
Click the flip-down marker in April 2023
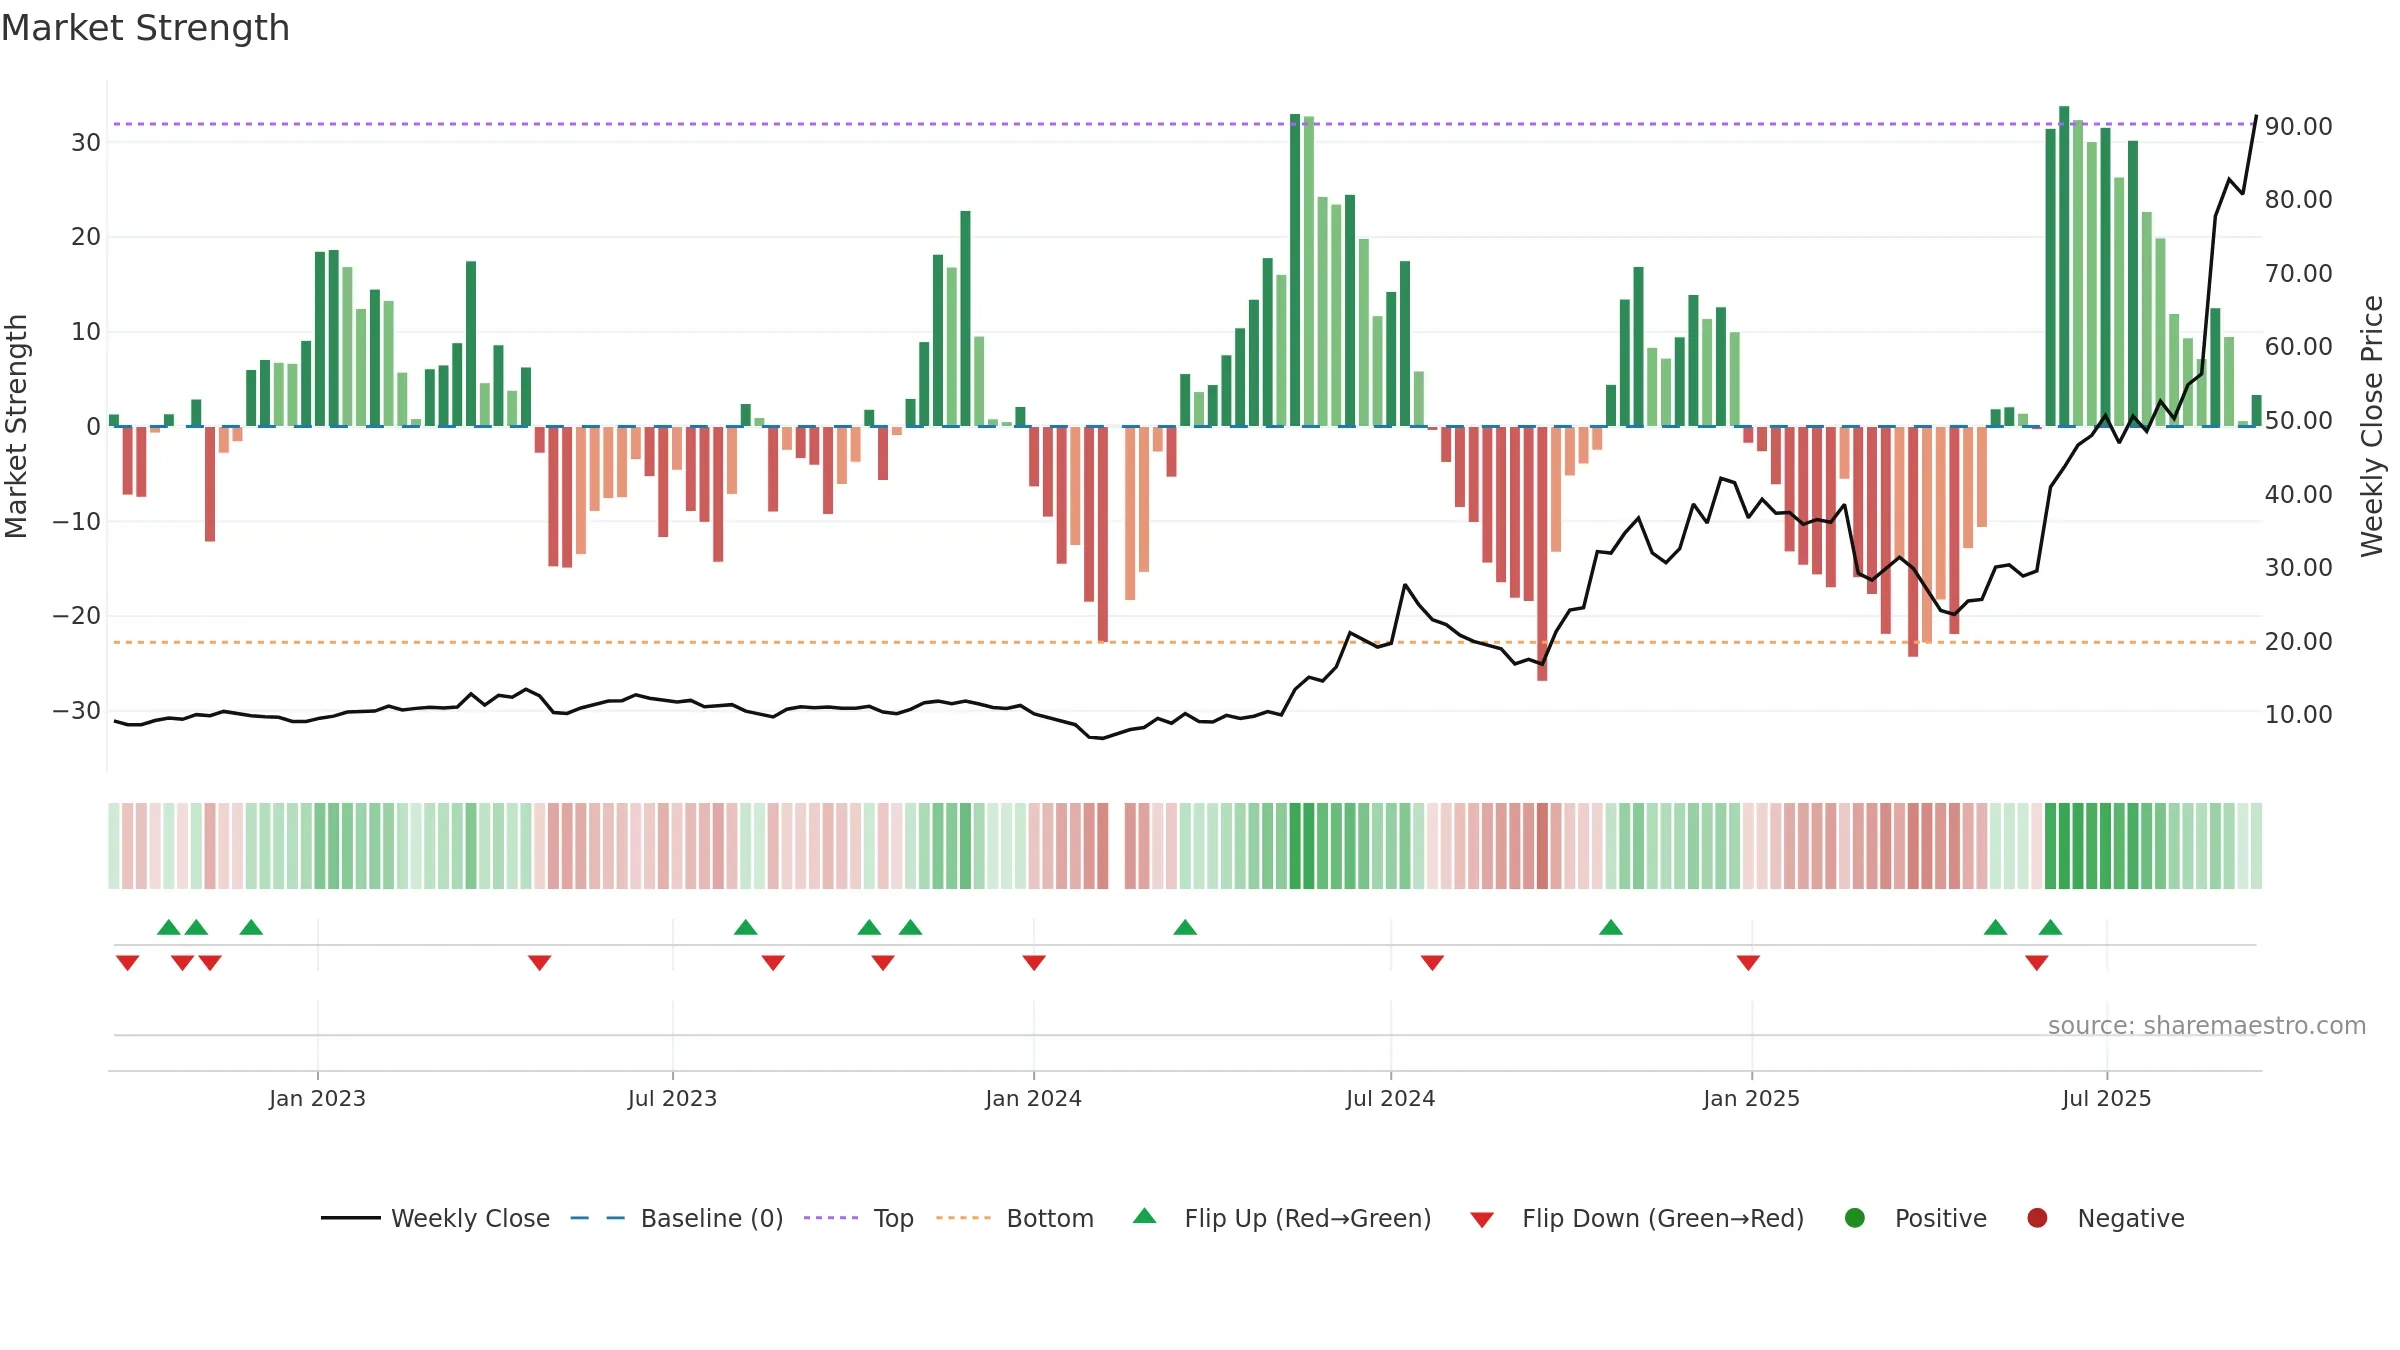click(x=539, y=963)
